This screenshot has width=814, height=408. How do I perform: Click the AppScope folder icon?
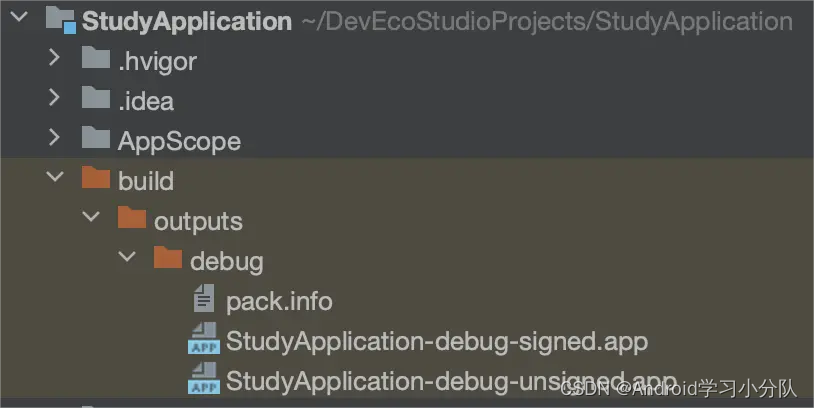tap(95, 139)
